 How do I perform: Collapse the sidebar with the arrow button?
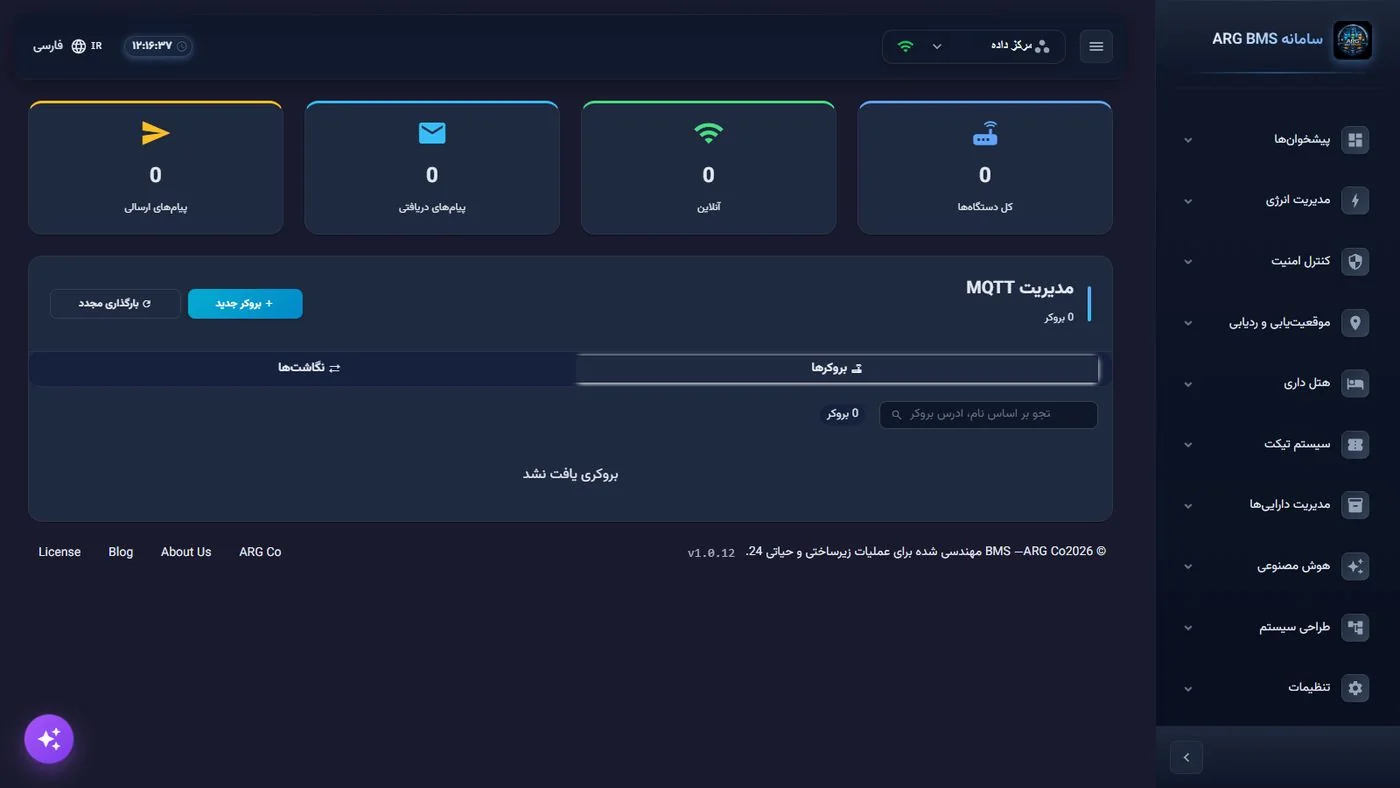pos(1186,757)
